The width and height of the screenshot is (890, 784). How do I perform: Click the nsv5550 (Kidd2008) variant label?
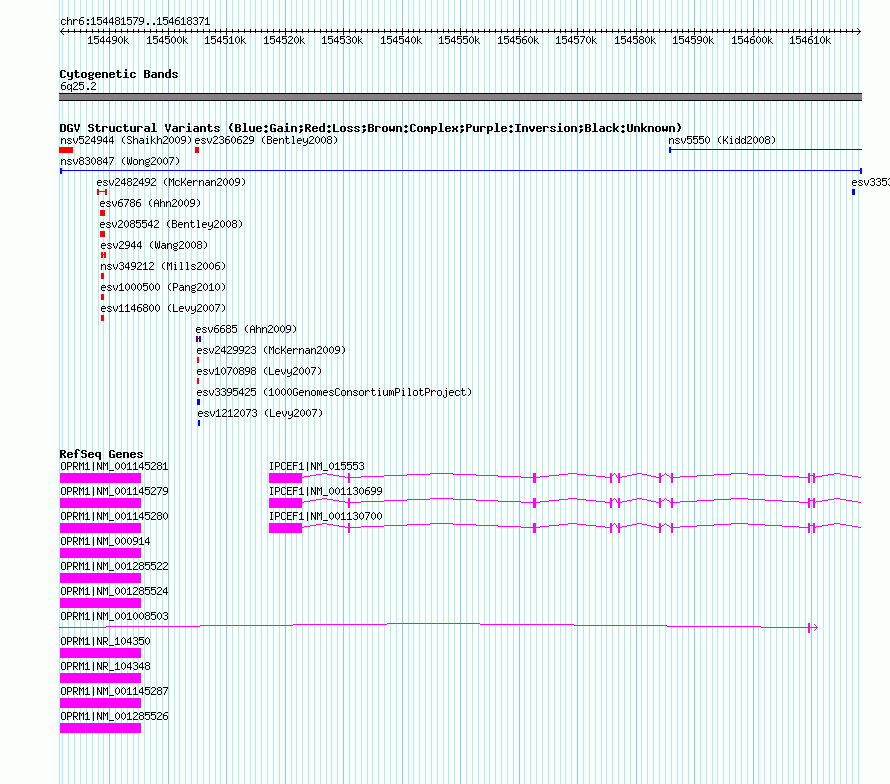tap(722, 140)
